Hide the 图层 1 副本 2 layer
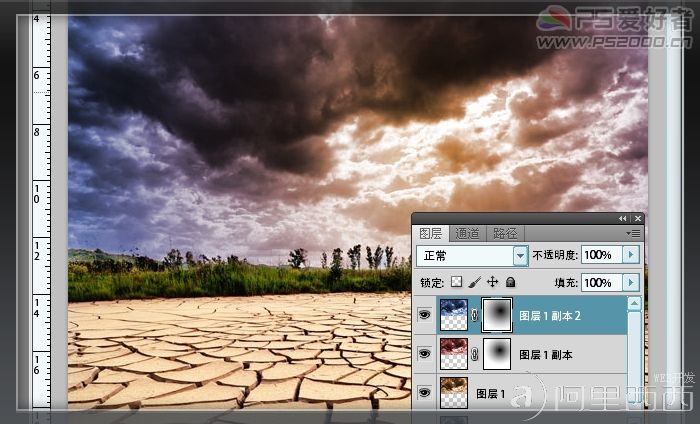Screen dimensions: 700x424 [424, 315]
